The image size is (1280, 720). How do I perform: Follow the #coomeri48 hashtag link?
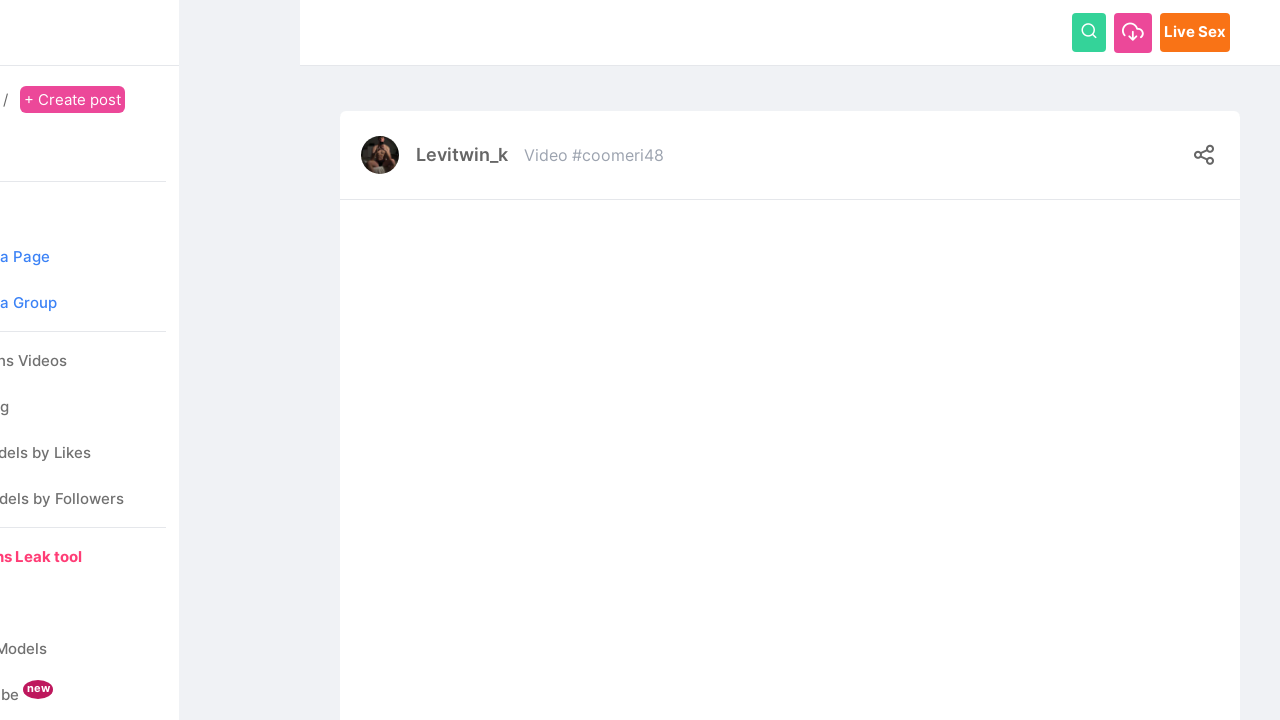[618, 156]
